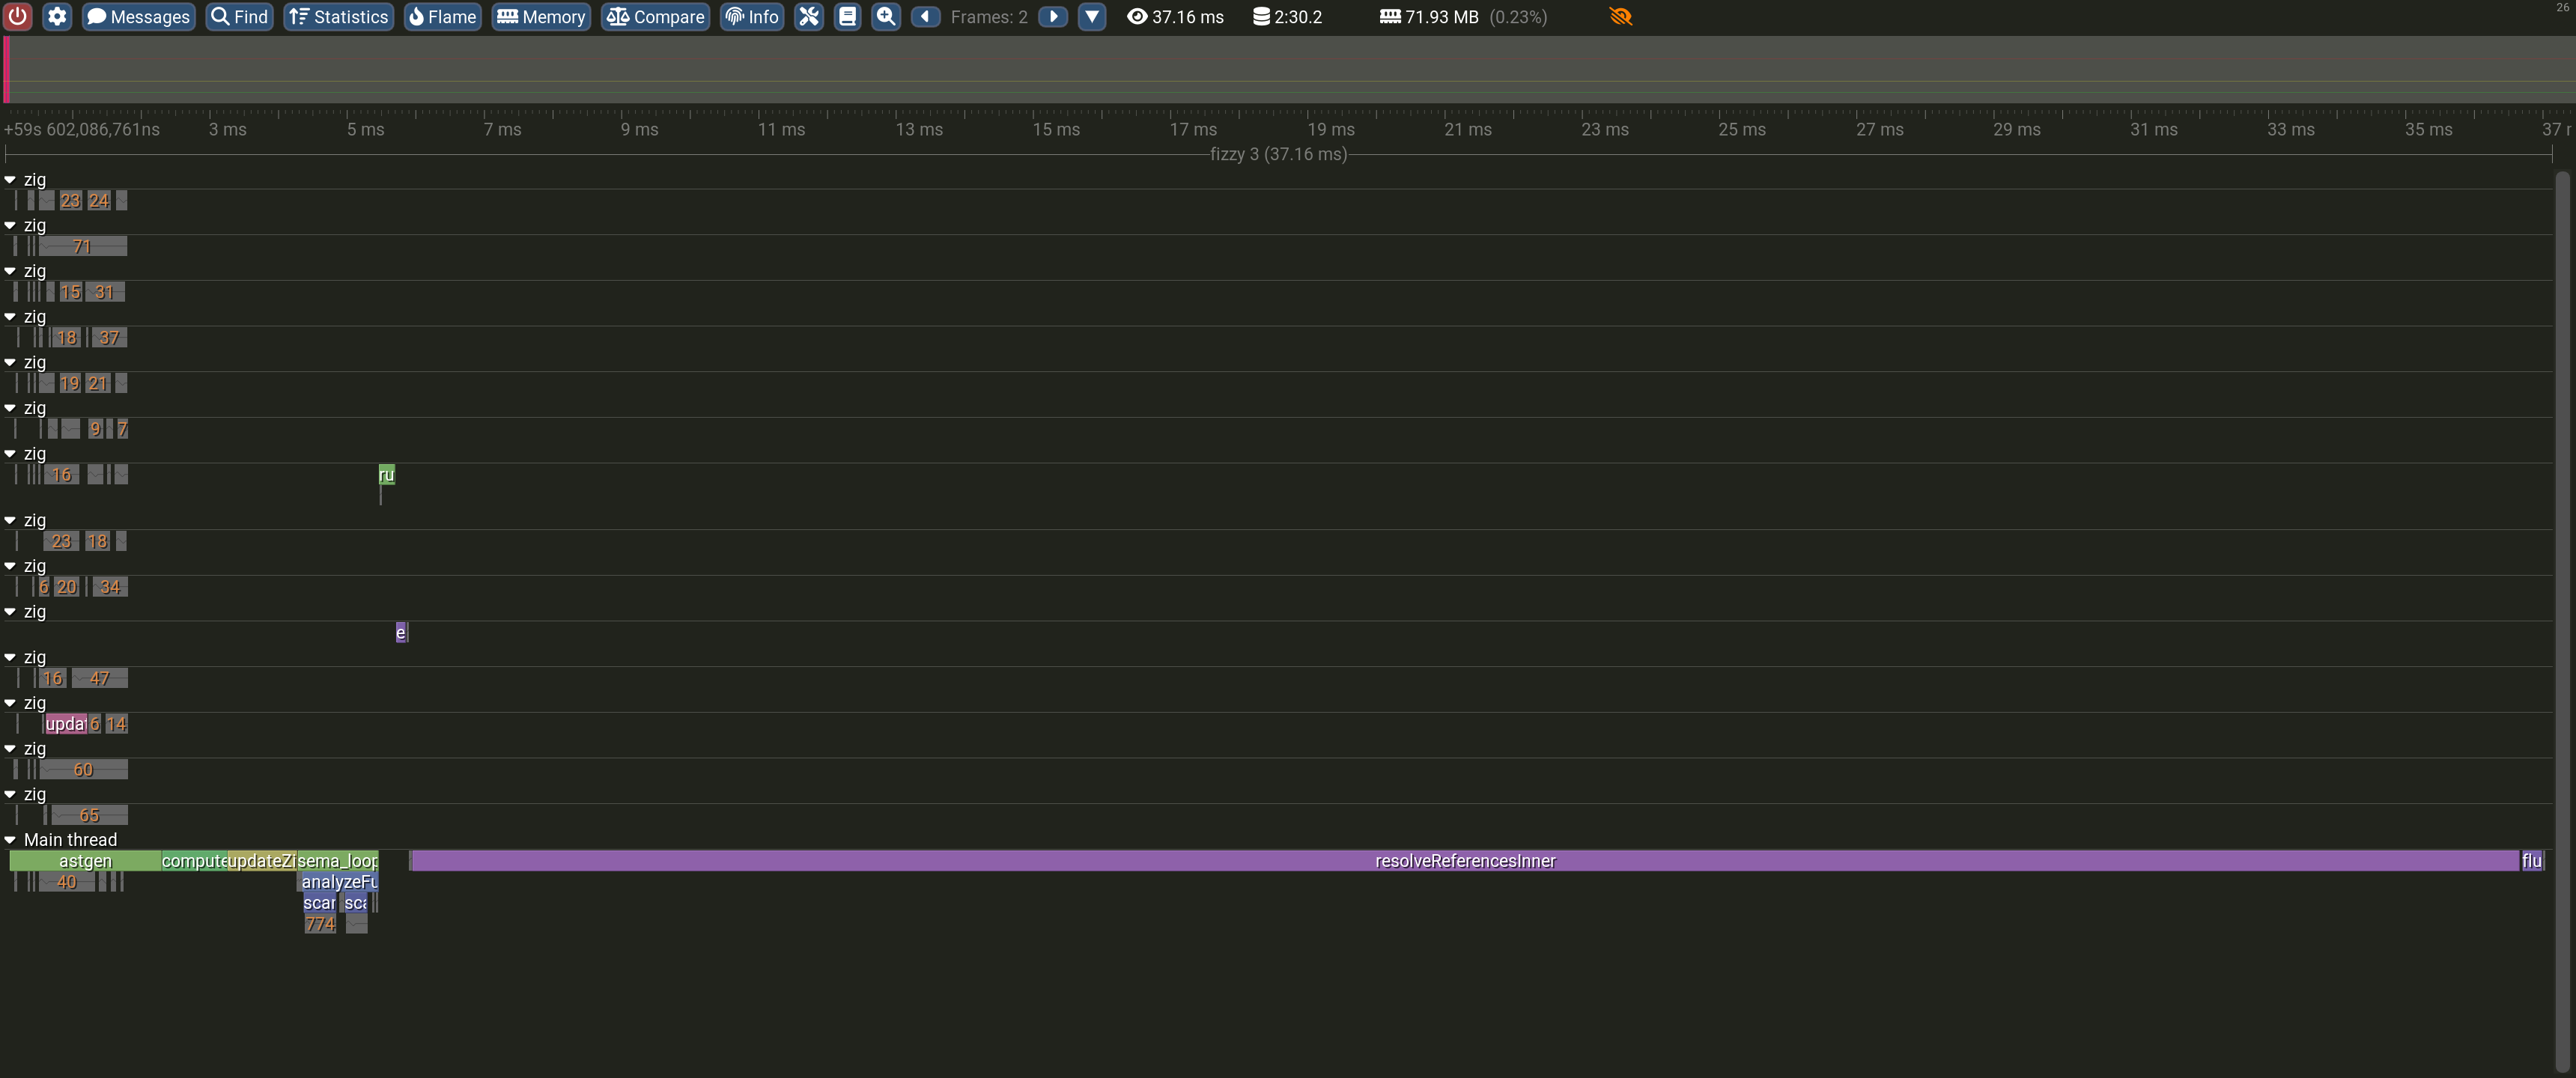
Task: Select collapsed zones block labeled 71
Action: (83, 246)
